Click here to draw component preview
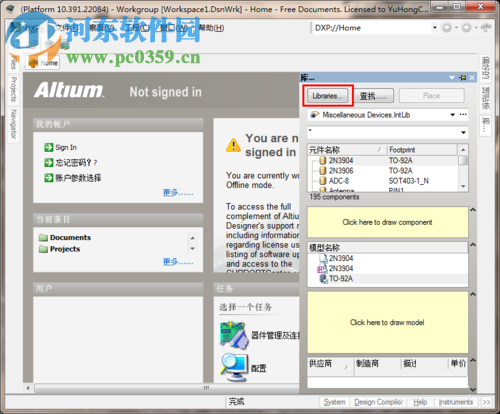The image size is (500, 414). pos(387,222)
